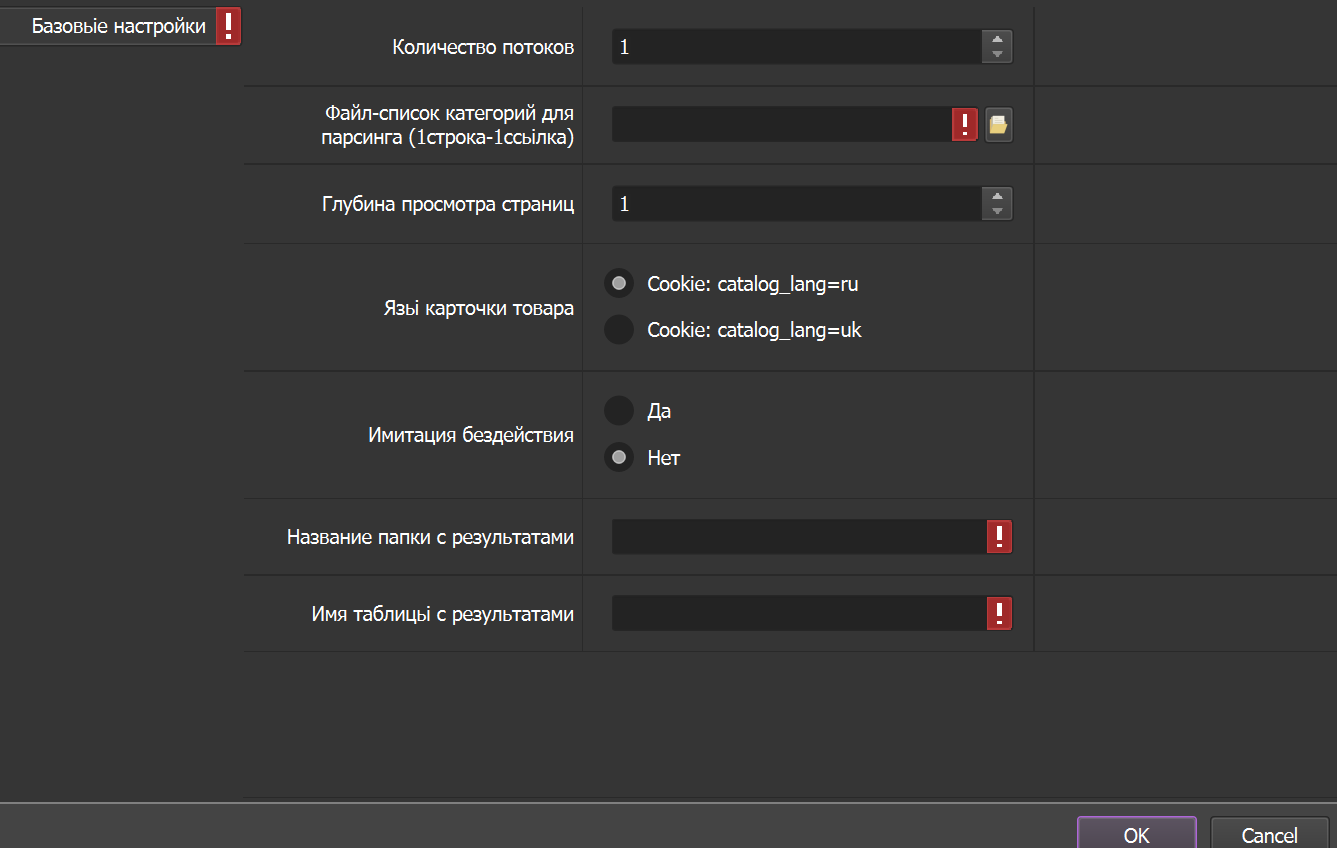Click the error icon in category file field

964,125
